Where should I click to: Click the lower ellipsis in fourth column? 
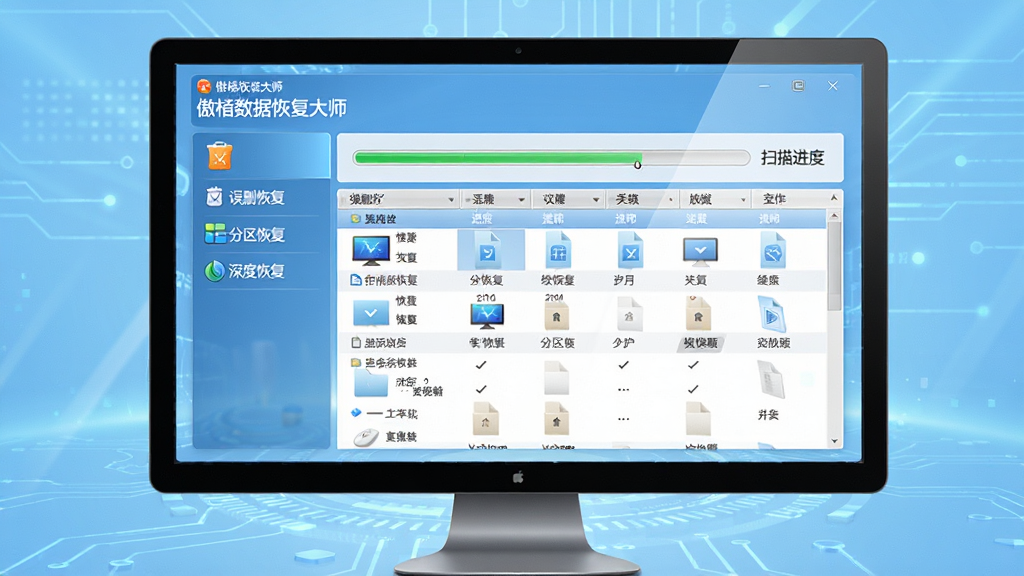(624, 419)
